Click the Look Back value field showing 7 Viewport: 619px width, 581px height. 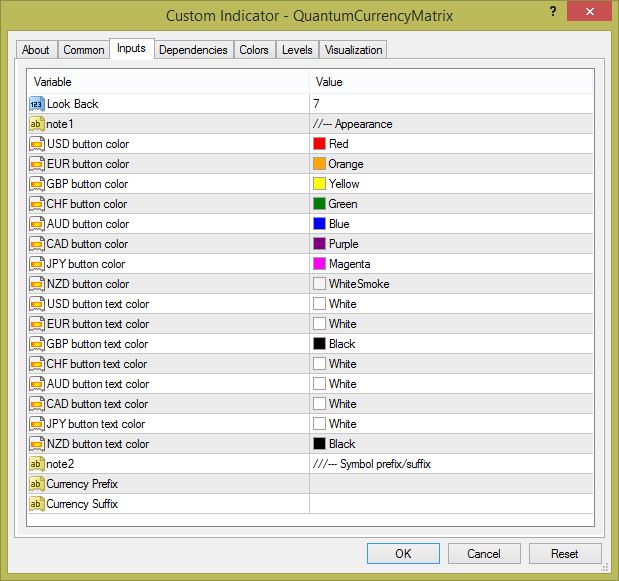click(450, 104)
